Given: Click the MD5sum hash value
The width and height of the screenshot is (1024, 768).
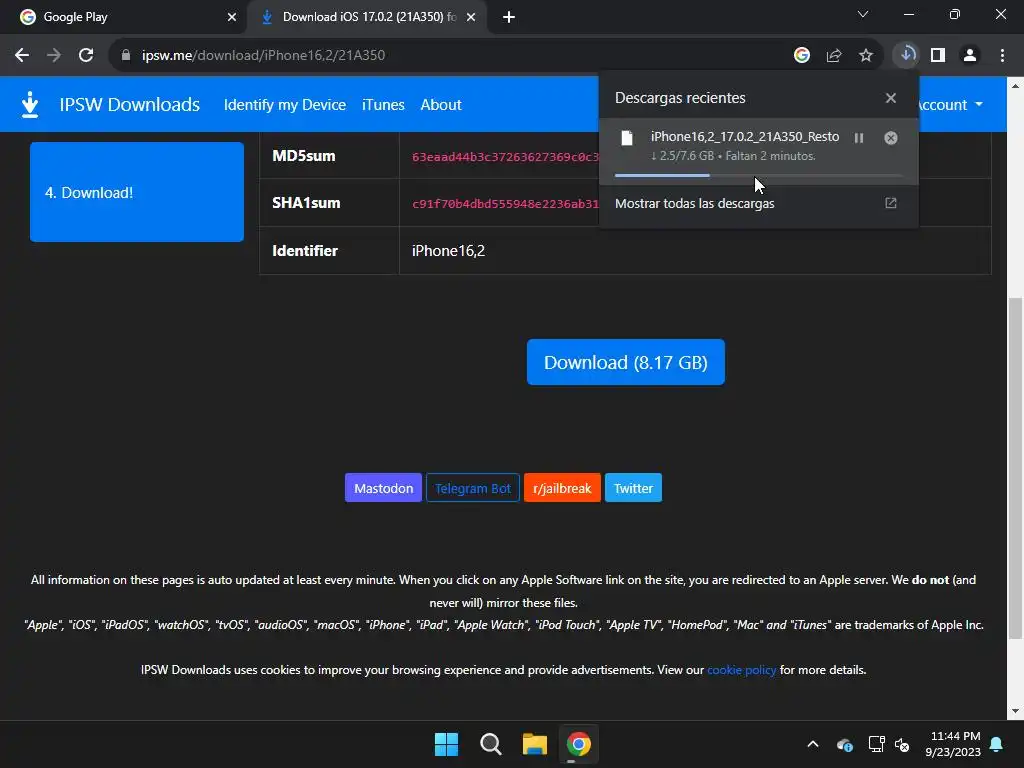Looking at the screenshot, I should pyautogui.click(x=505, y=157).
